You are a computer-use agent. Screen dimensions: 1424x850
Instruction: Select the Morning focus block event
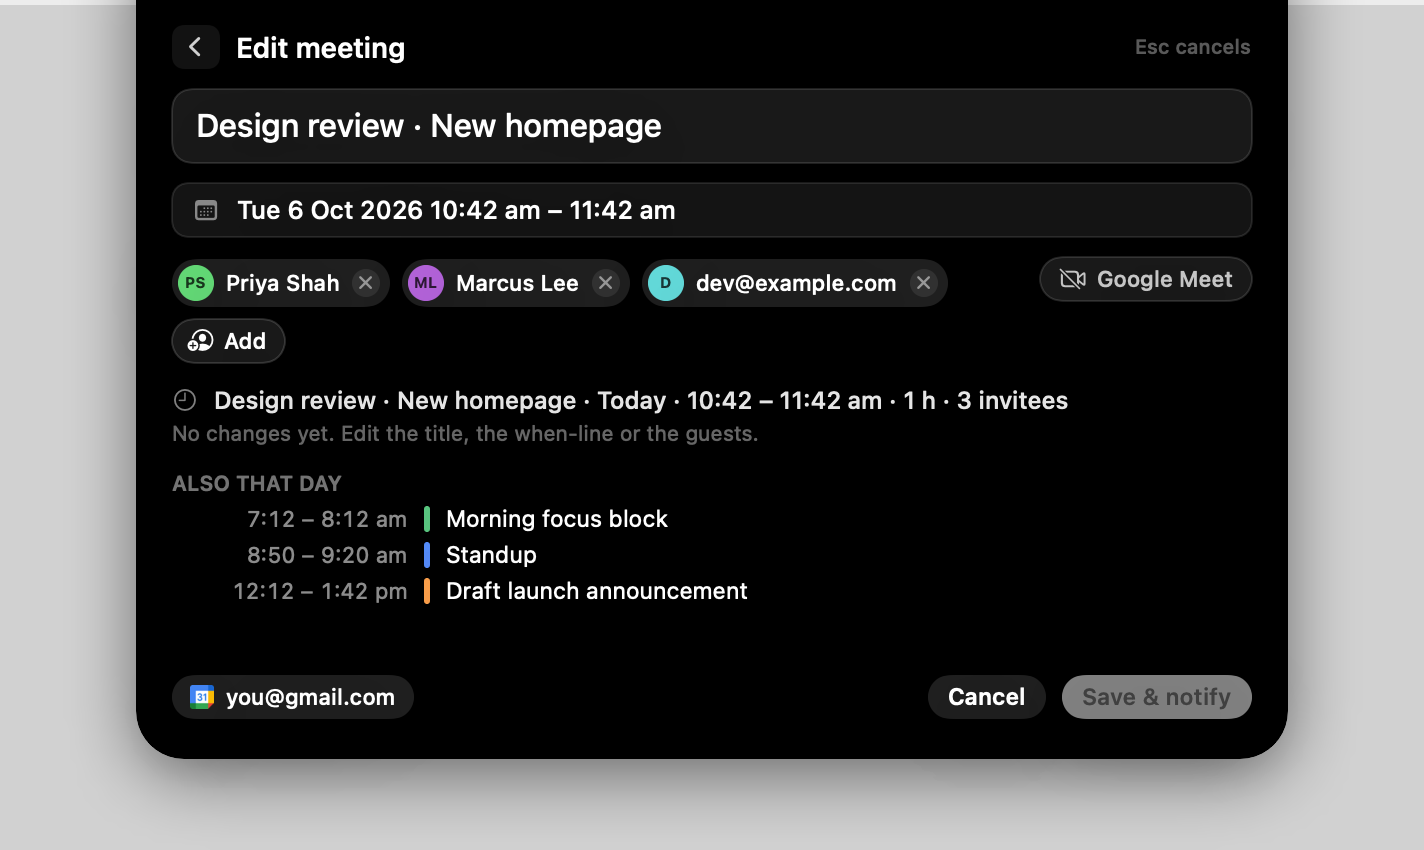(x=557, y=519)
